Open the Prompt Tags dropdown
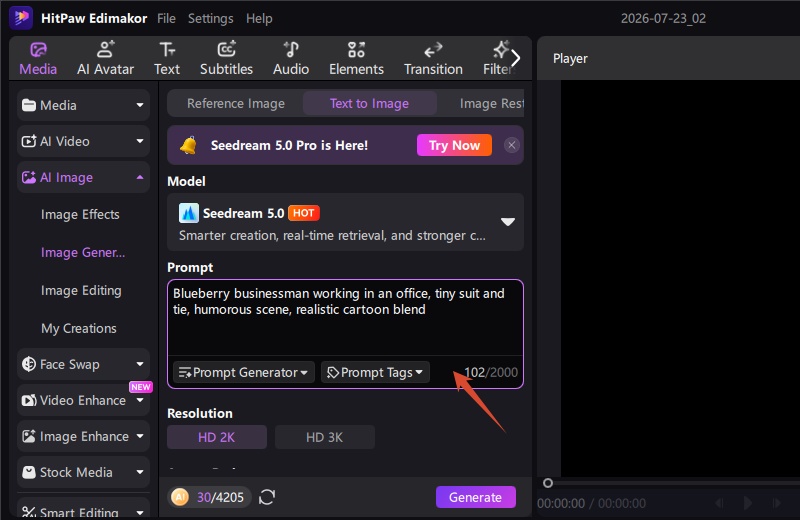The width and height of the screenshot is (800, 520). [375, 373]
